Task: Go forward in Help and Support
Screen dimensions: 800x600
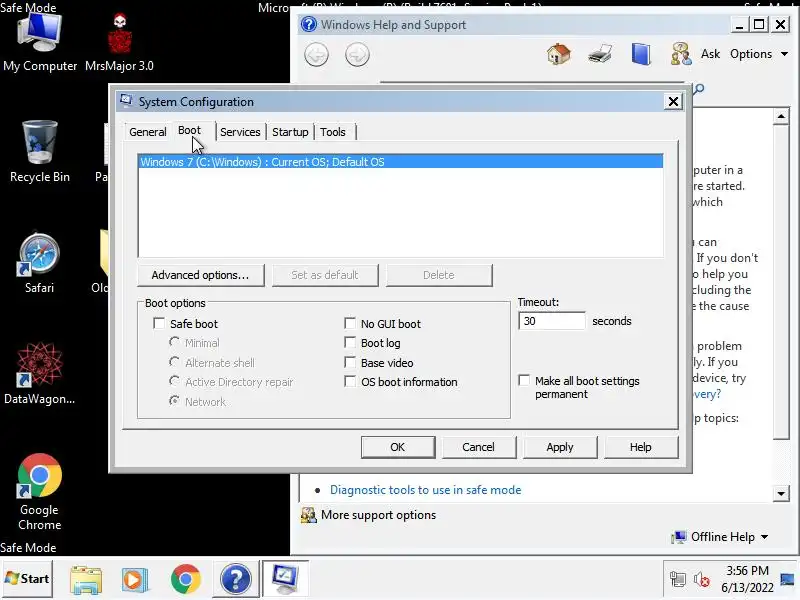Action: click(x=357, y=55)
